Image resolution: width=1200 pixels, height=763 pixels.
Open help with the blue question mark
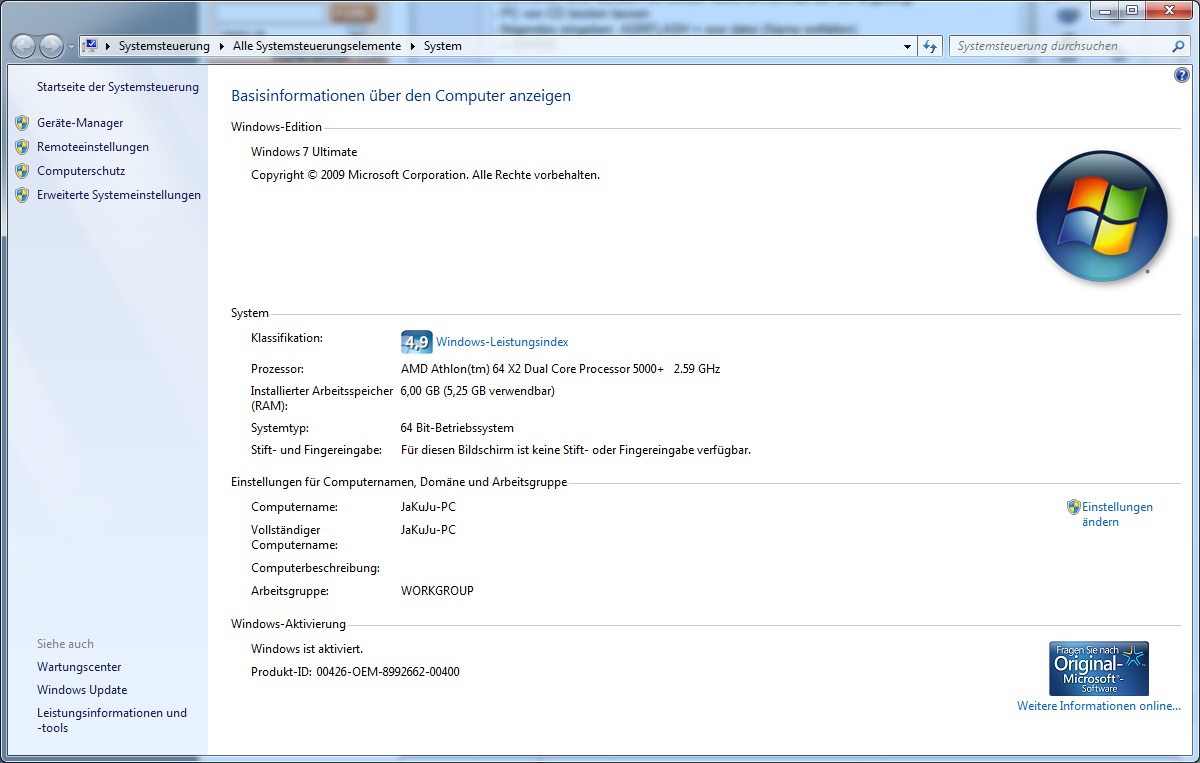click(1181, 75)
